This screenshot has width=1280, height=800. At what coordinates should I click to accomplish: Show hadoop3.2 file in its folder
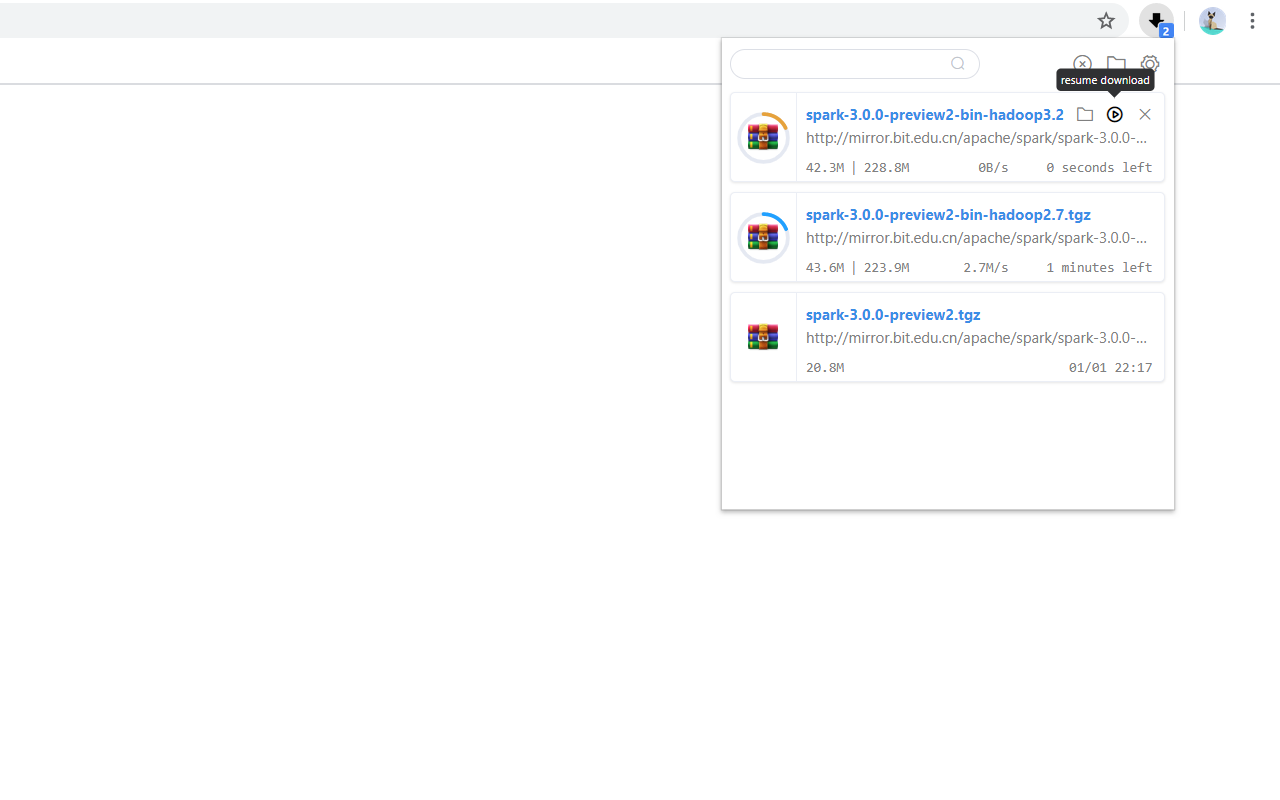1085,114
